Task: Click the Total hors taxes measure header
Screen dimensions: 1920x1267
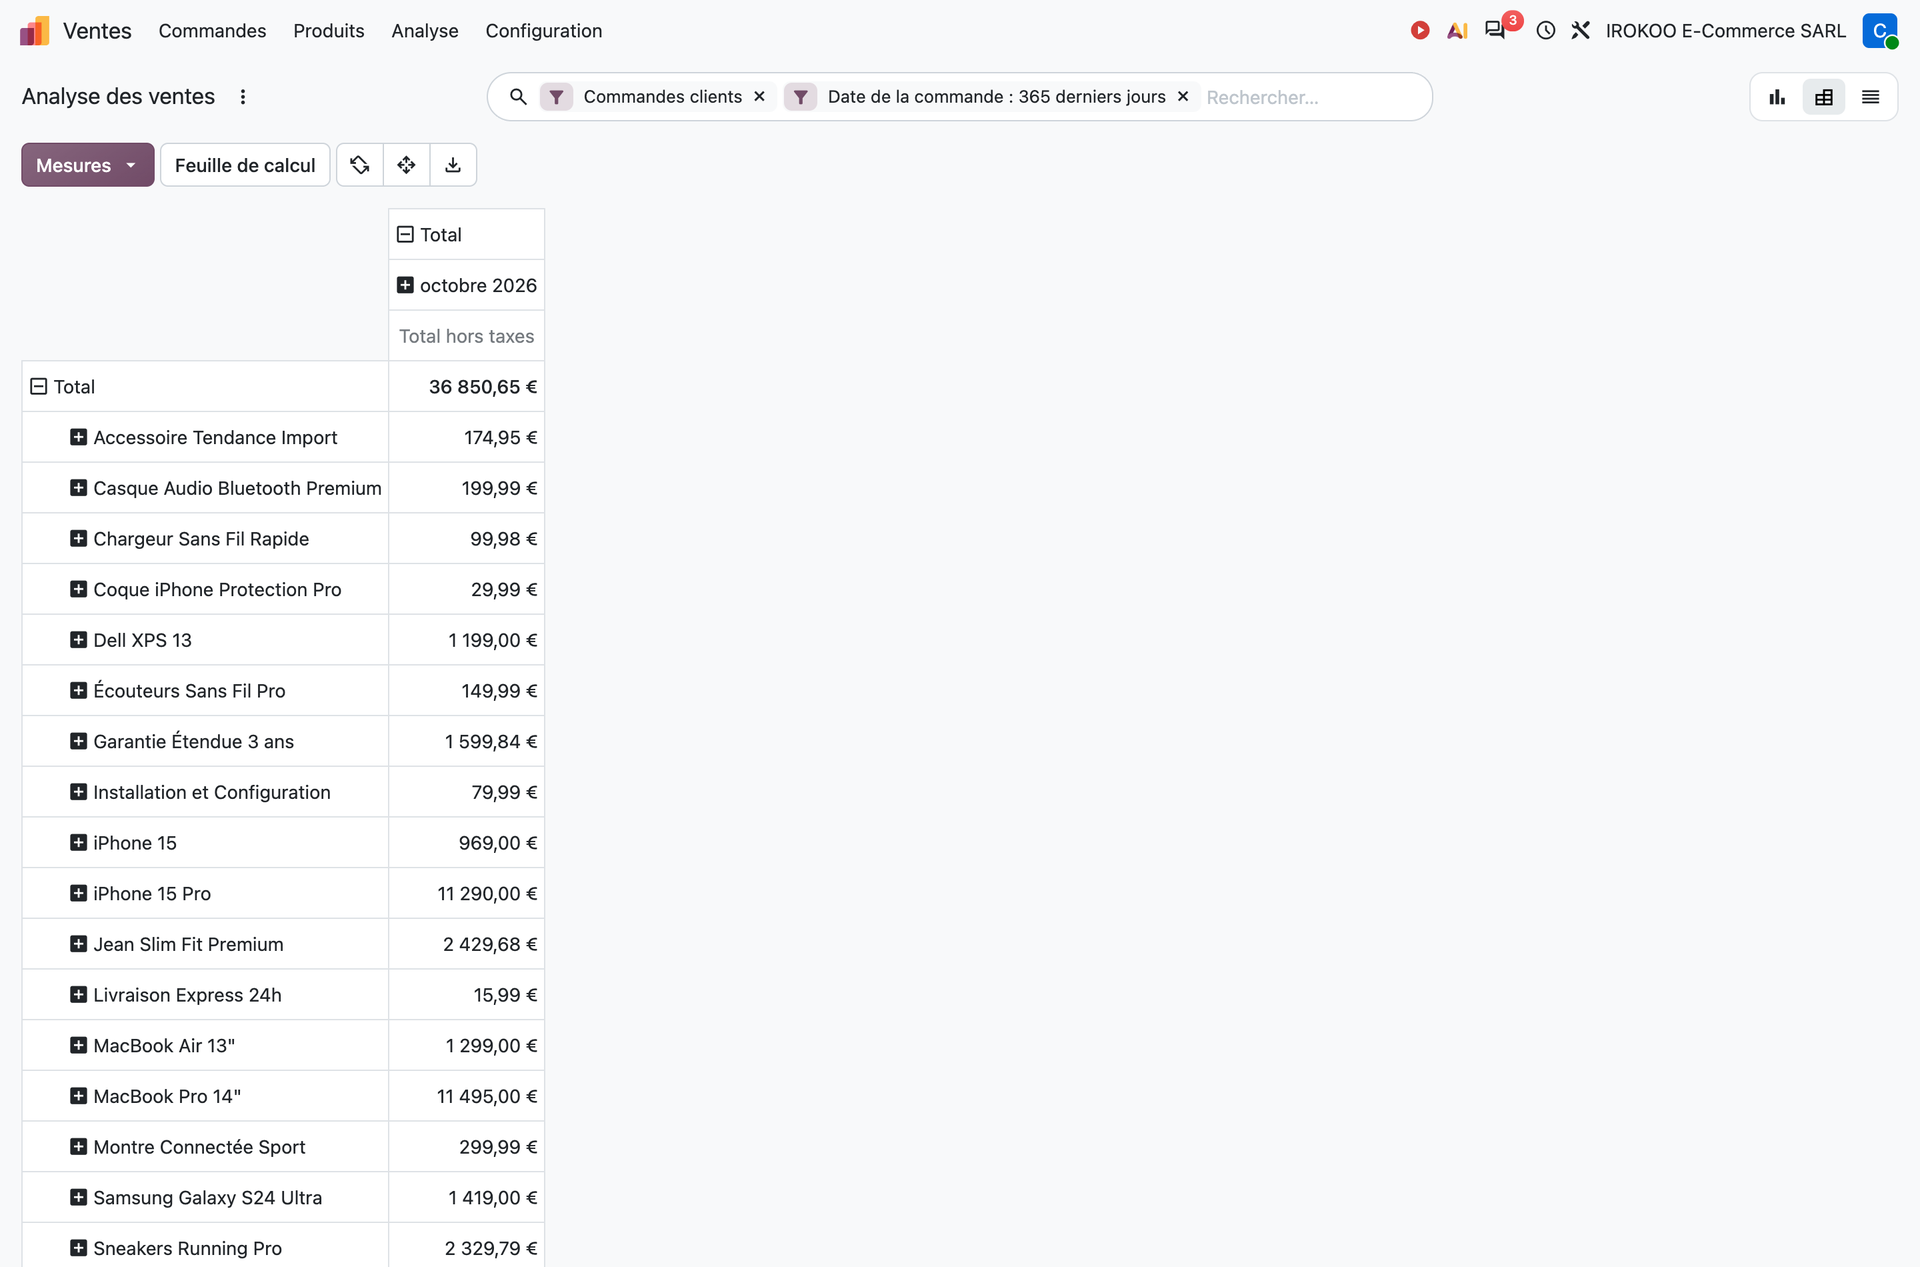Action: pyautogui.click(x=467, y=337)
